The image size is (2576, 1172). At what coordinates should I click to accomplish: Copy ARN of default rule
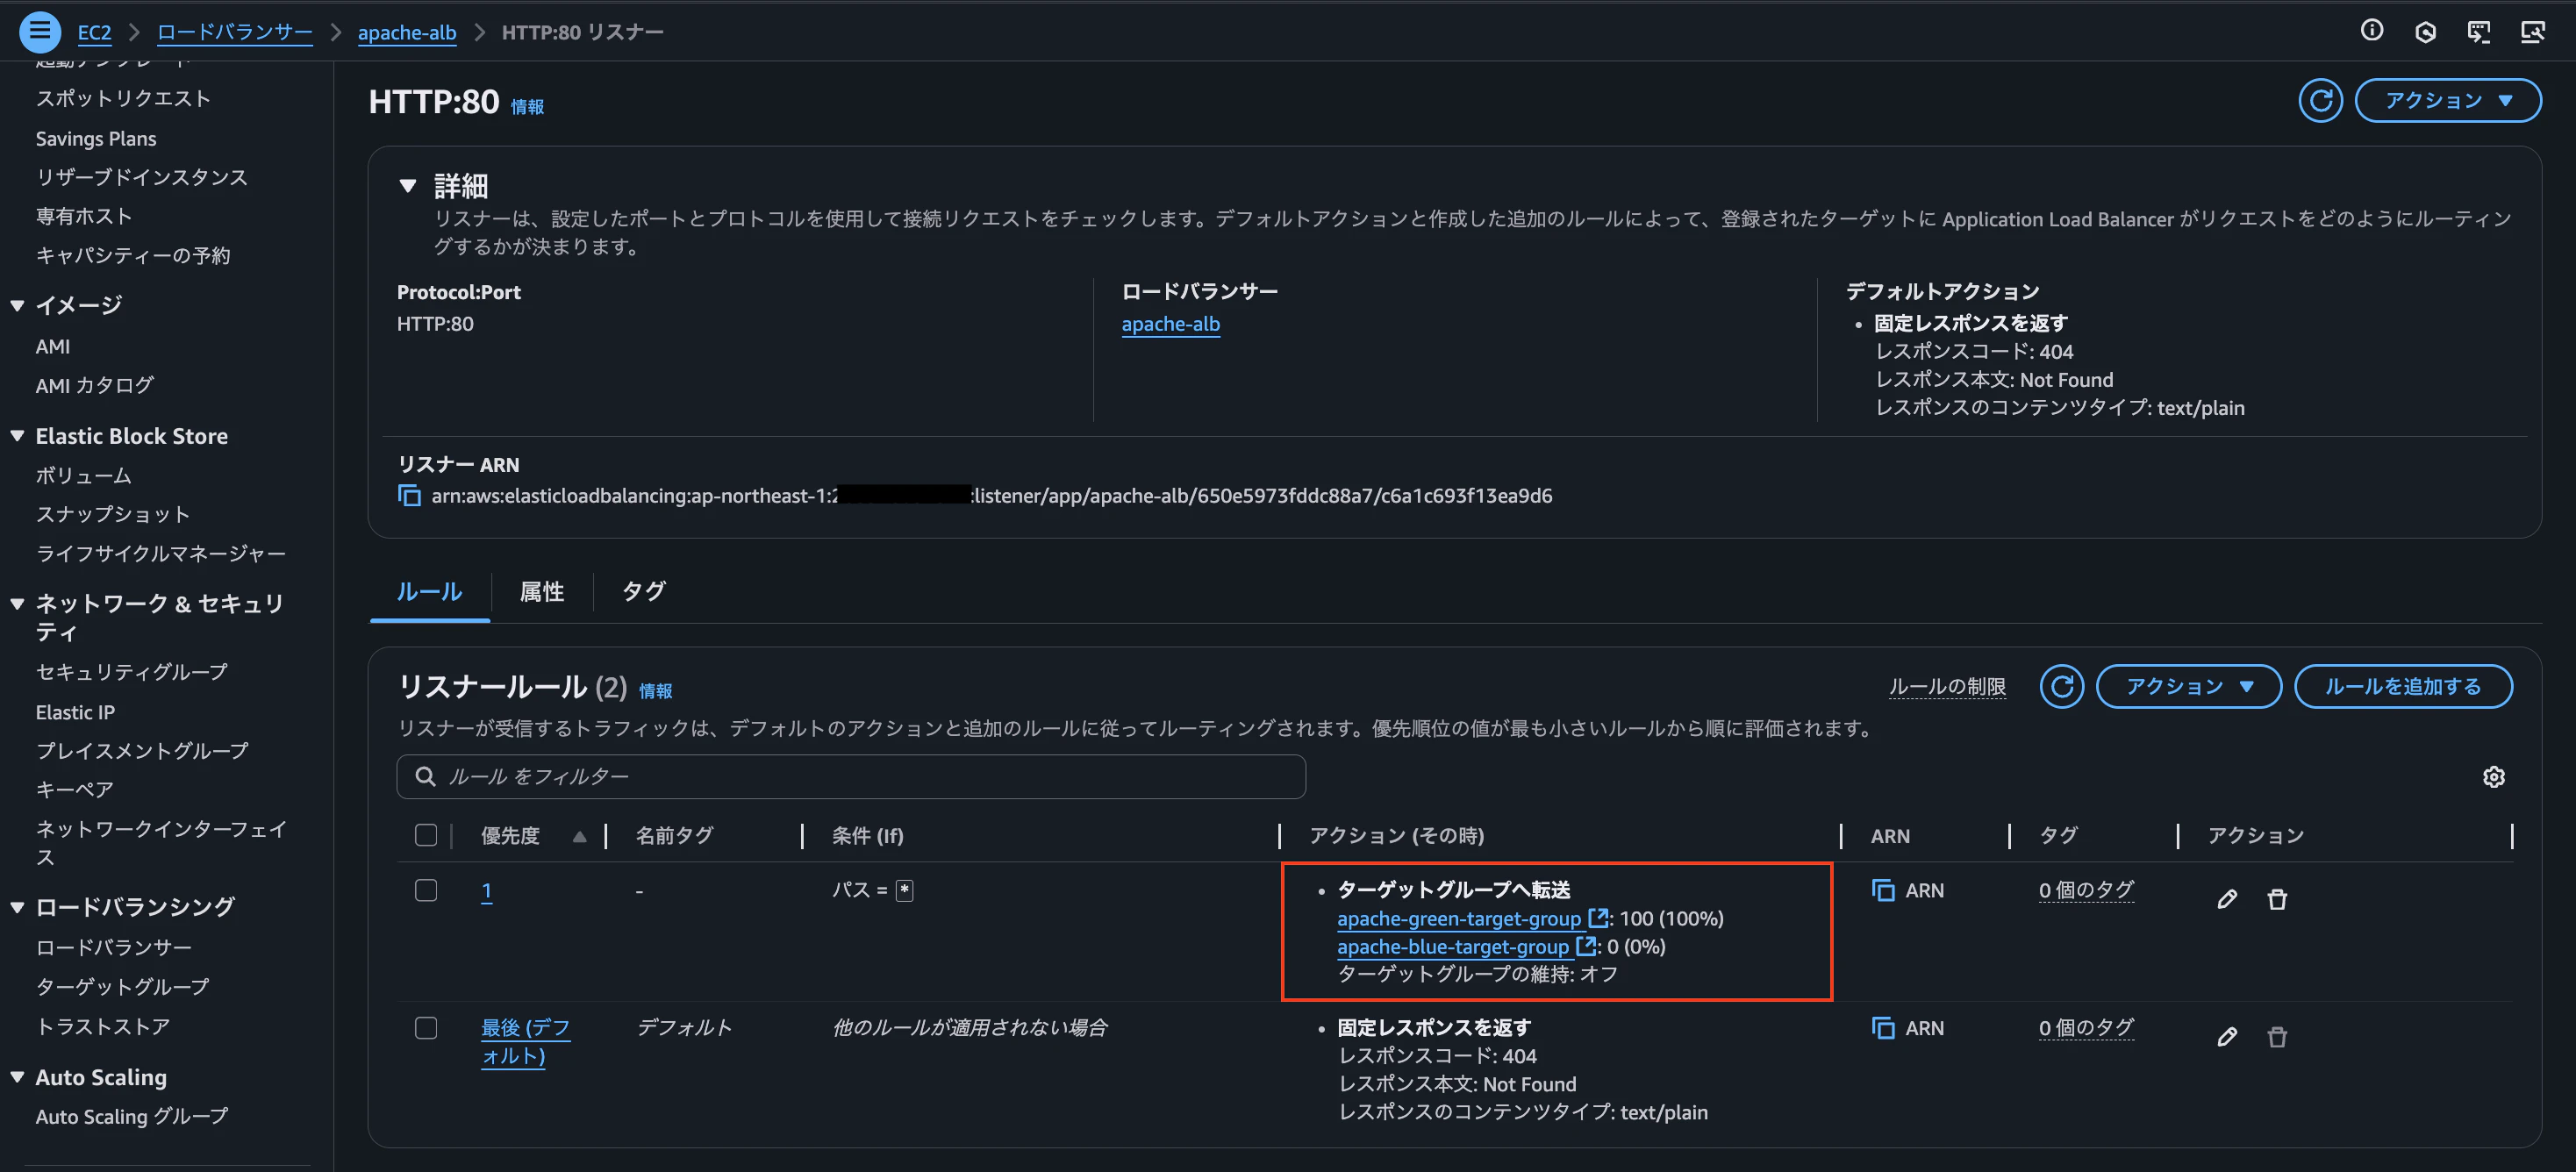click(1882, 1028)
